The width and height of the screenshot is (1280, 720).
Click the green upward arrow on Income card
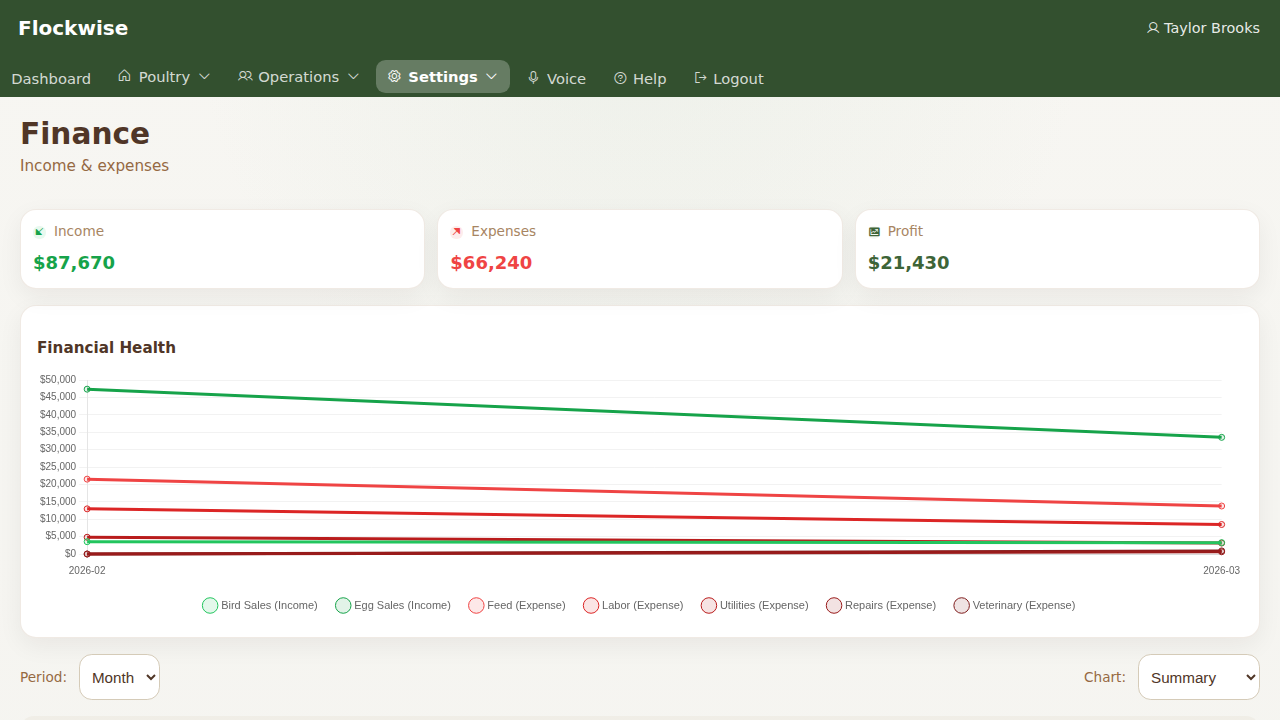[39, 230]
